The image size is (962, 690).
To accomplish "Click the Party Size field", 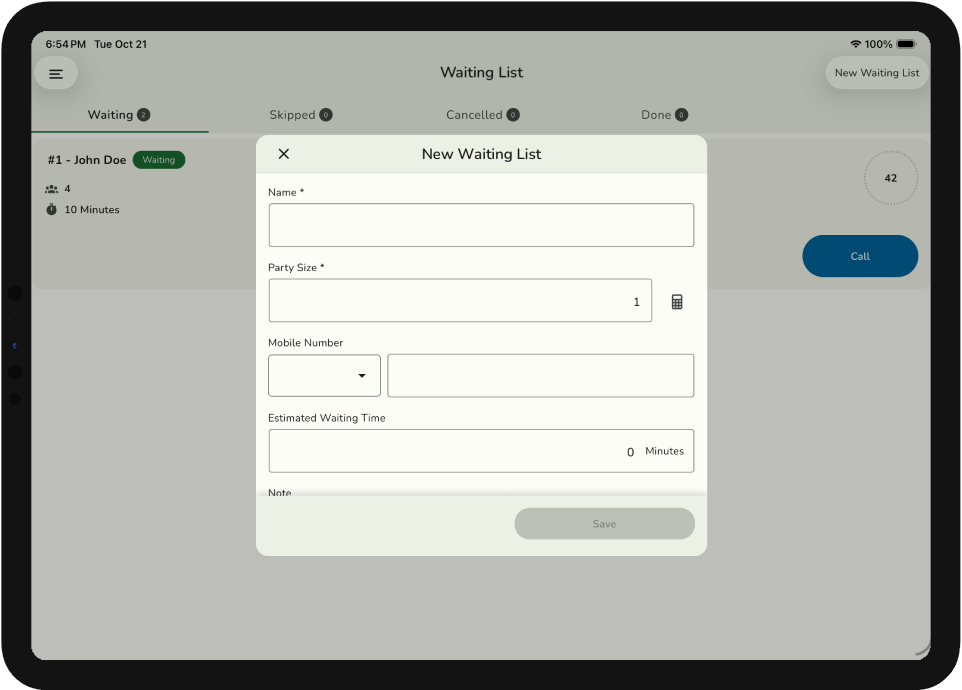I will pos(460,301).
